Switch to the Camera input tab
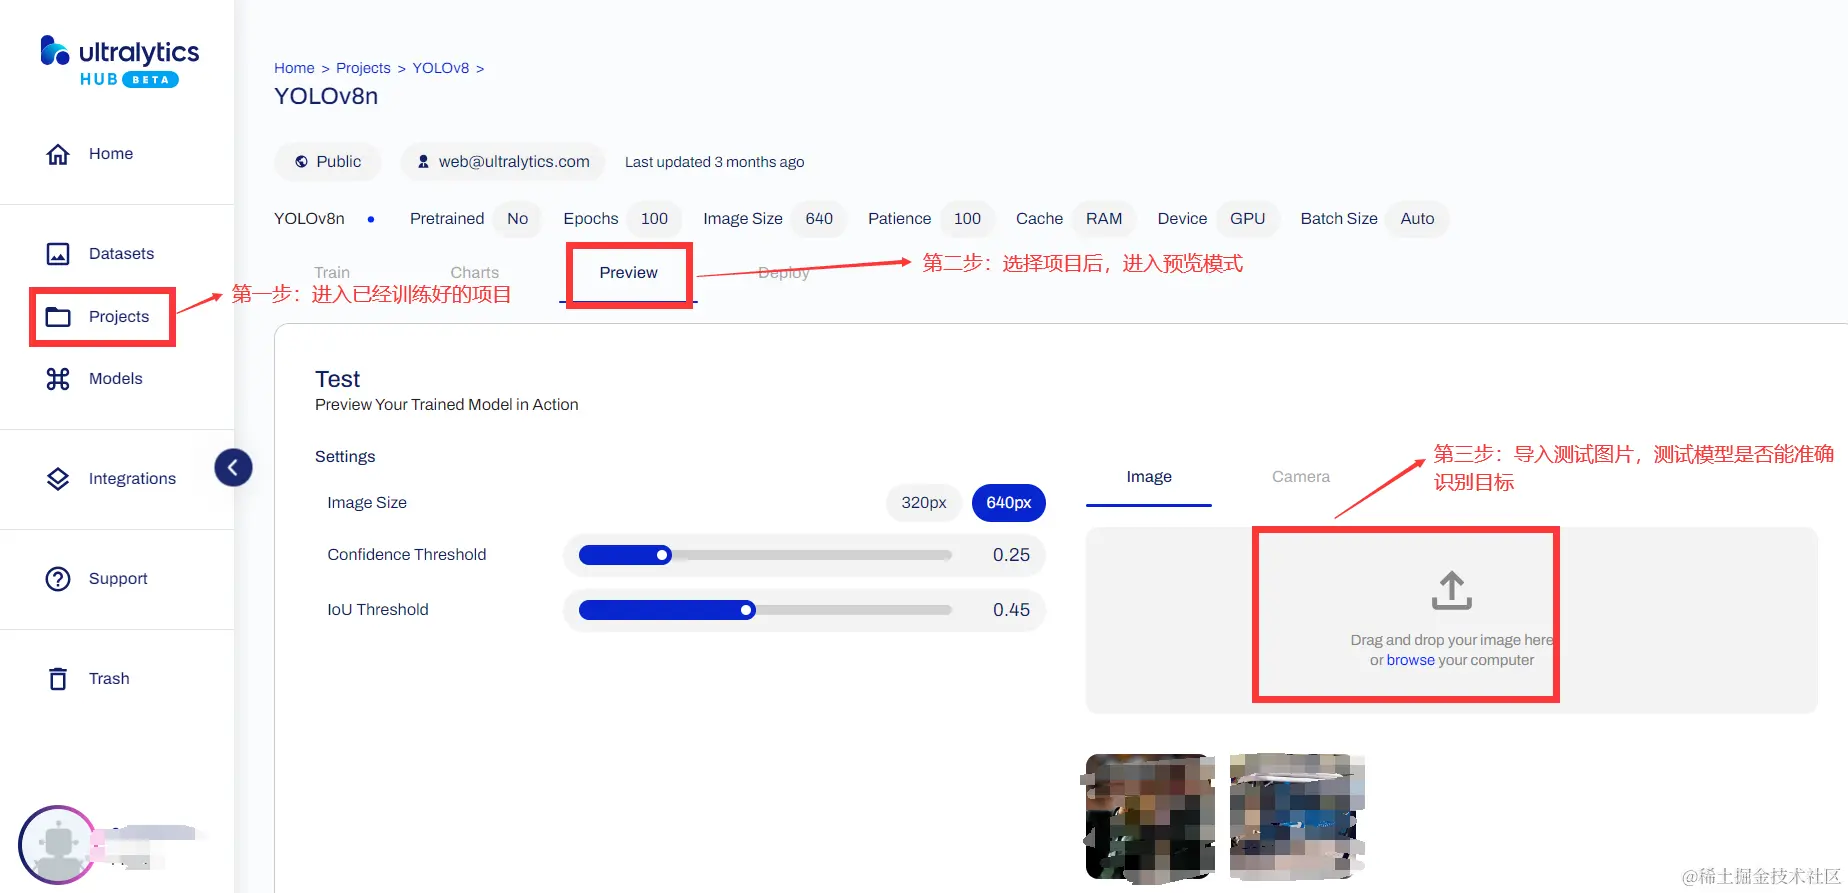 [x=1300, y=477]
